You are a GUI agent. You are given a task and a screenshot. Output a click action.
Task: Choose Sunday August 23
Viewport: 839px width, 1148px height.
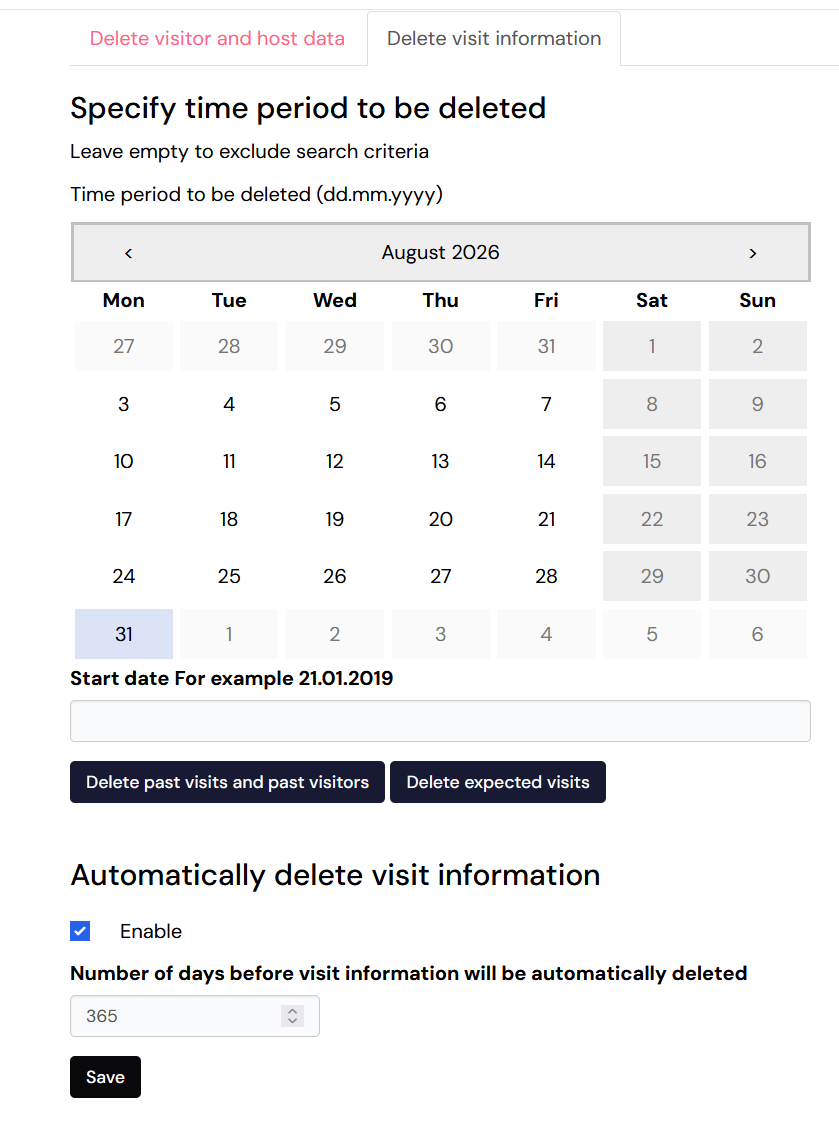pyautogui.click(x=758, y=519)
